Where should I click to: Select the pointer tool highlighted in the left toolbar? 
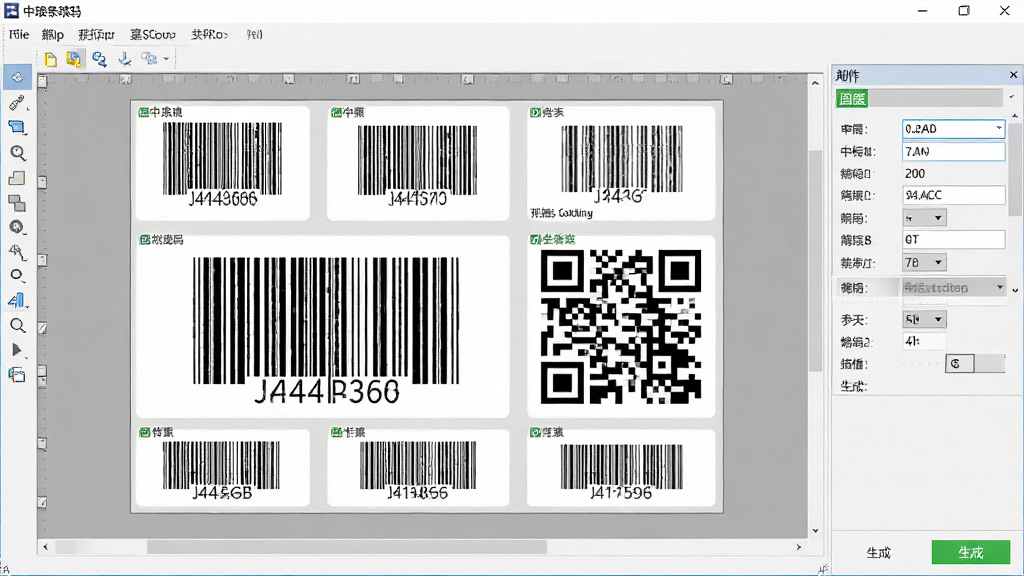[x=17, y=78]
